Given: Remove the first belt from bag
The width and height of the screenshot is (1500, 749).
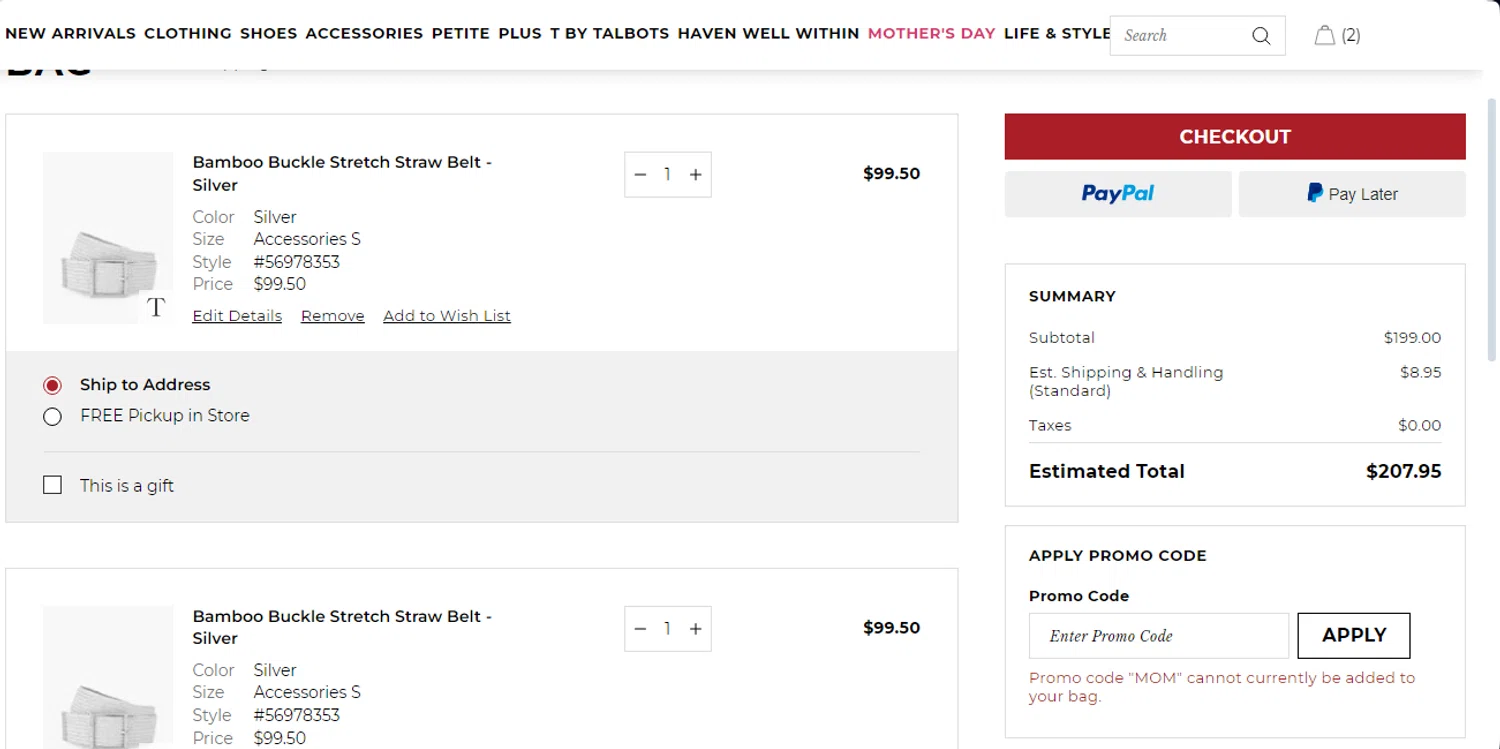Looking at the screenshot, I should pyautogui.click(x=333, y=316).
